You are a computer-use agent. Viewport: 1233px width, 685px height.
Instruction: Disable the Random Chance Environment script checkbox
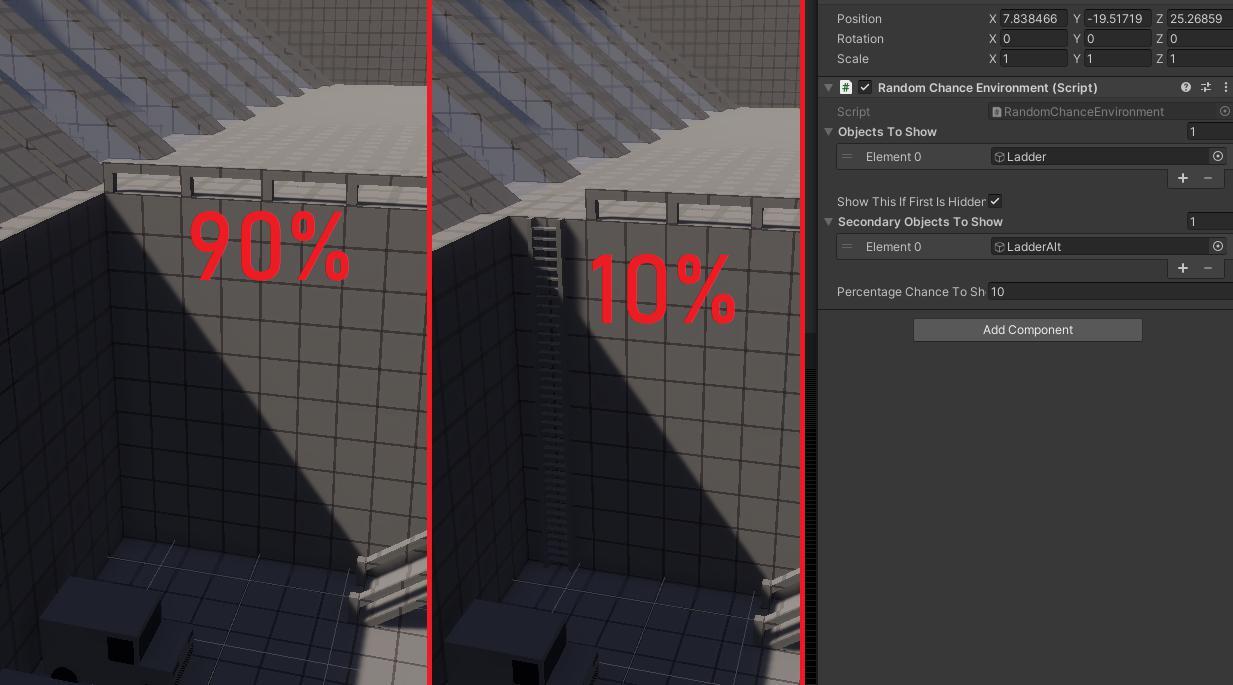[x=865, y=88]
